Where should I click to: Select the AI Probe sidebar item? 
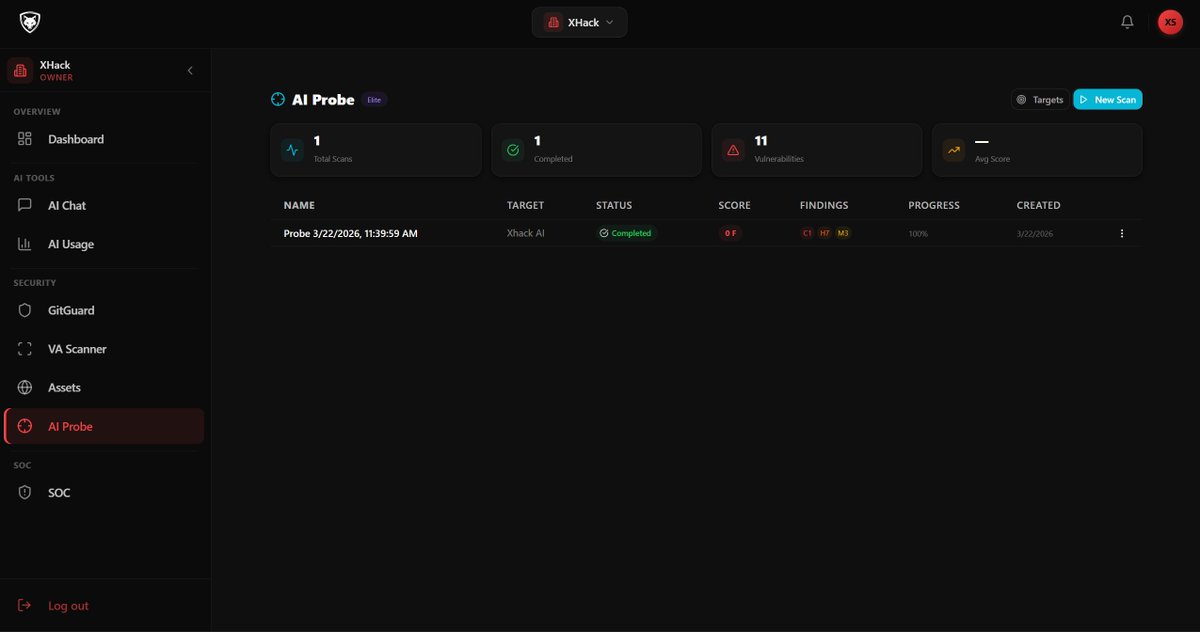(104, 426)
